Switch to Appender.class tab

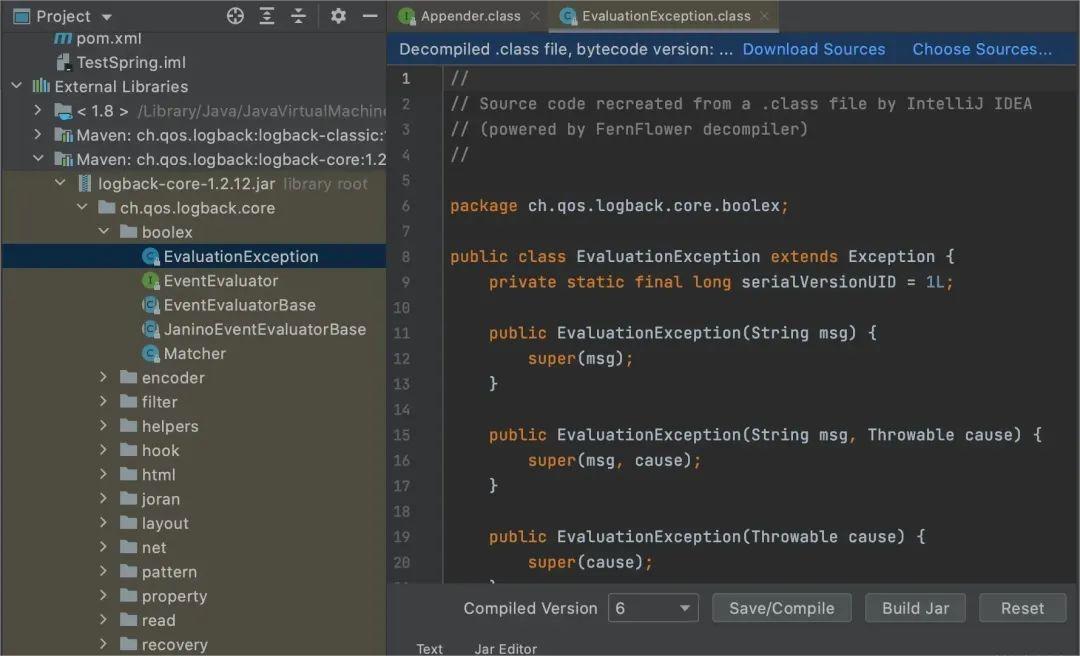tap(470, 16)
